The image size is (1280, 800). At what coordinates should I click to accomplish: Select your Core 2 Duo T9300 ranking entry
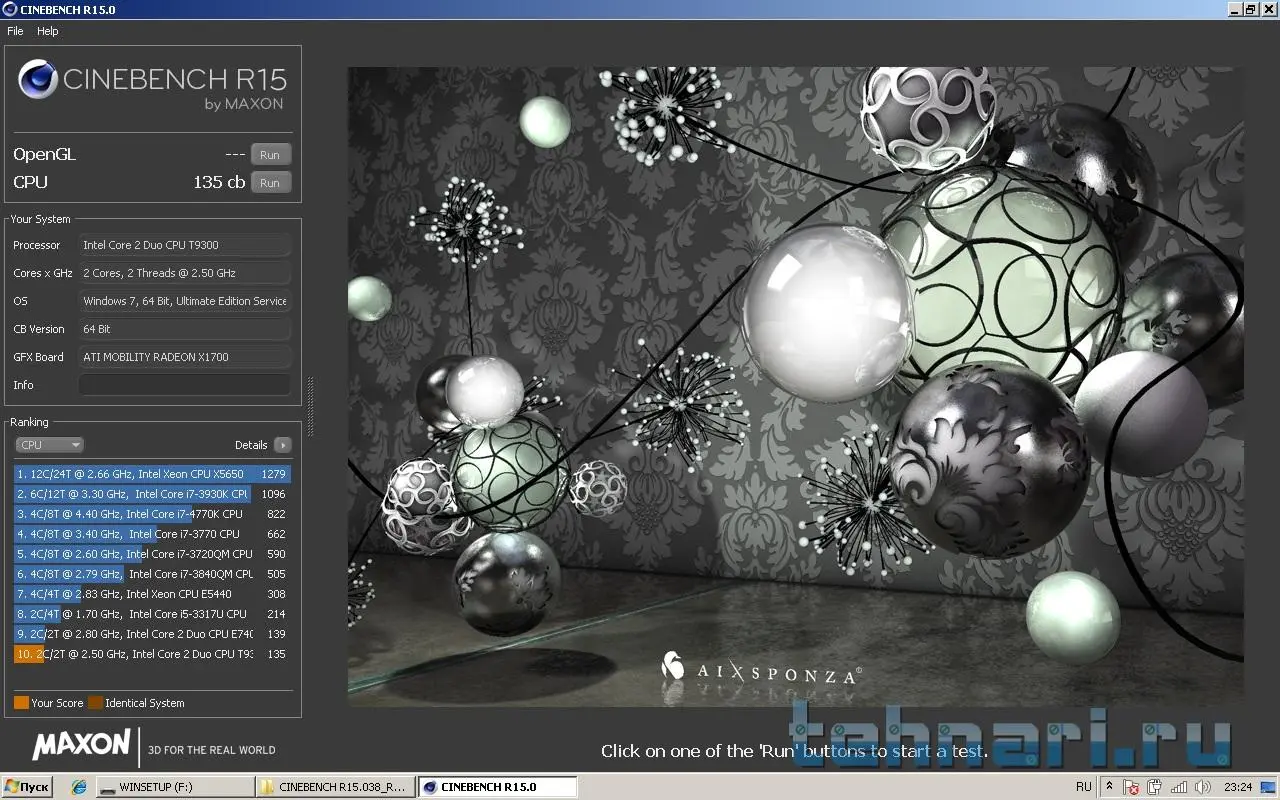point(150,654)
